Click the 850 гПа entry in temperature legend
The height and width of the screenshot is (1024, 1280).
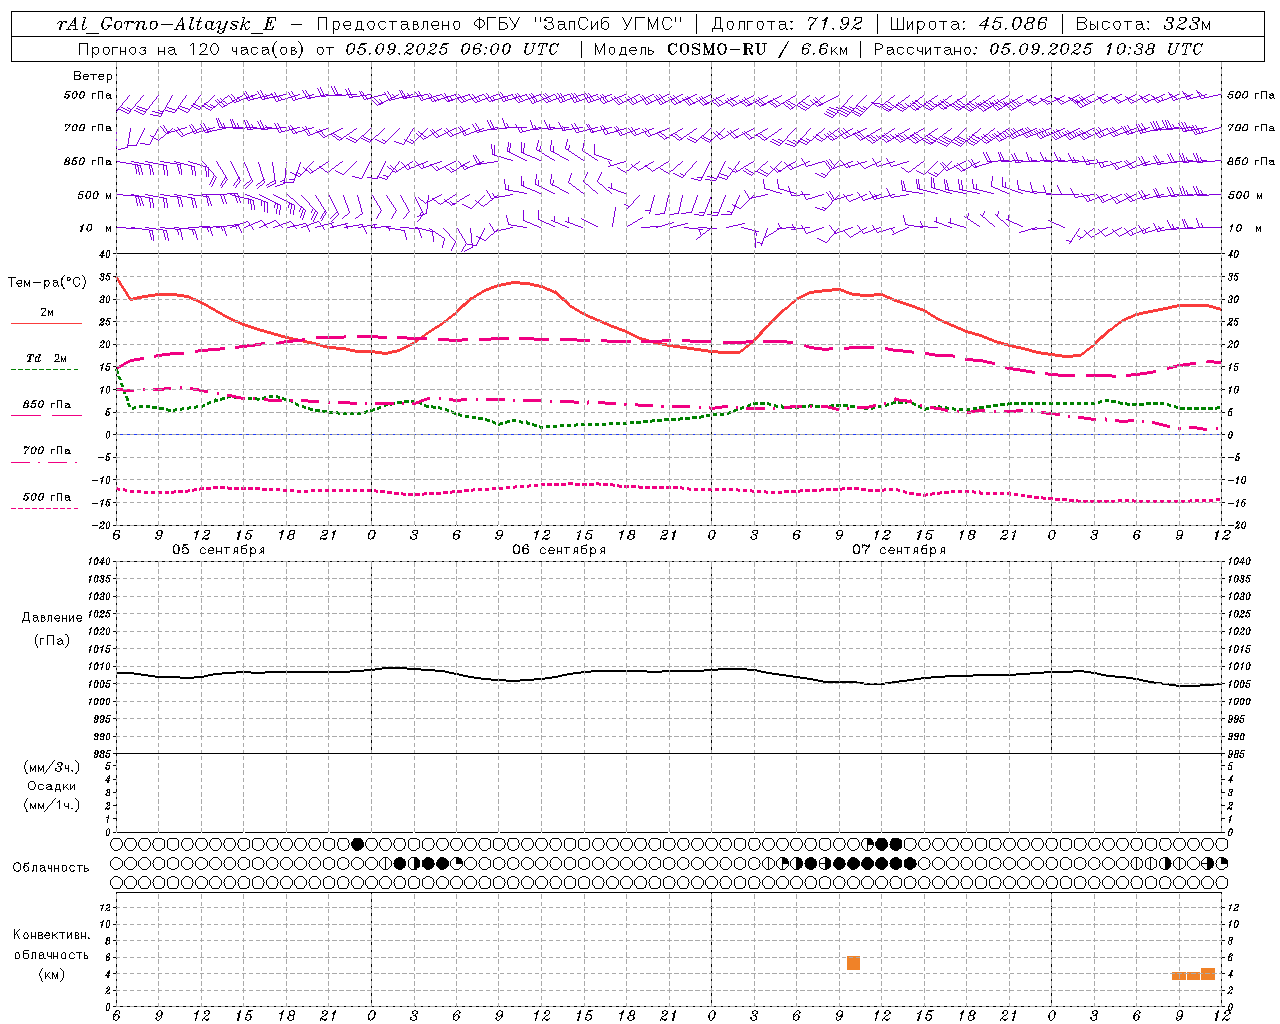(47, 405)
